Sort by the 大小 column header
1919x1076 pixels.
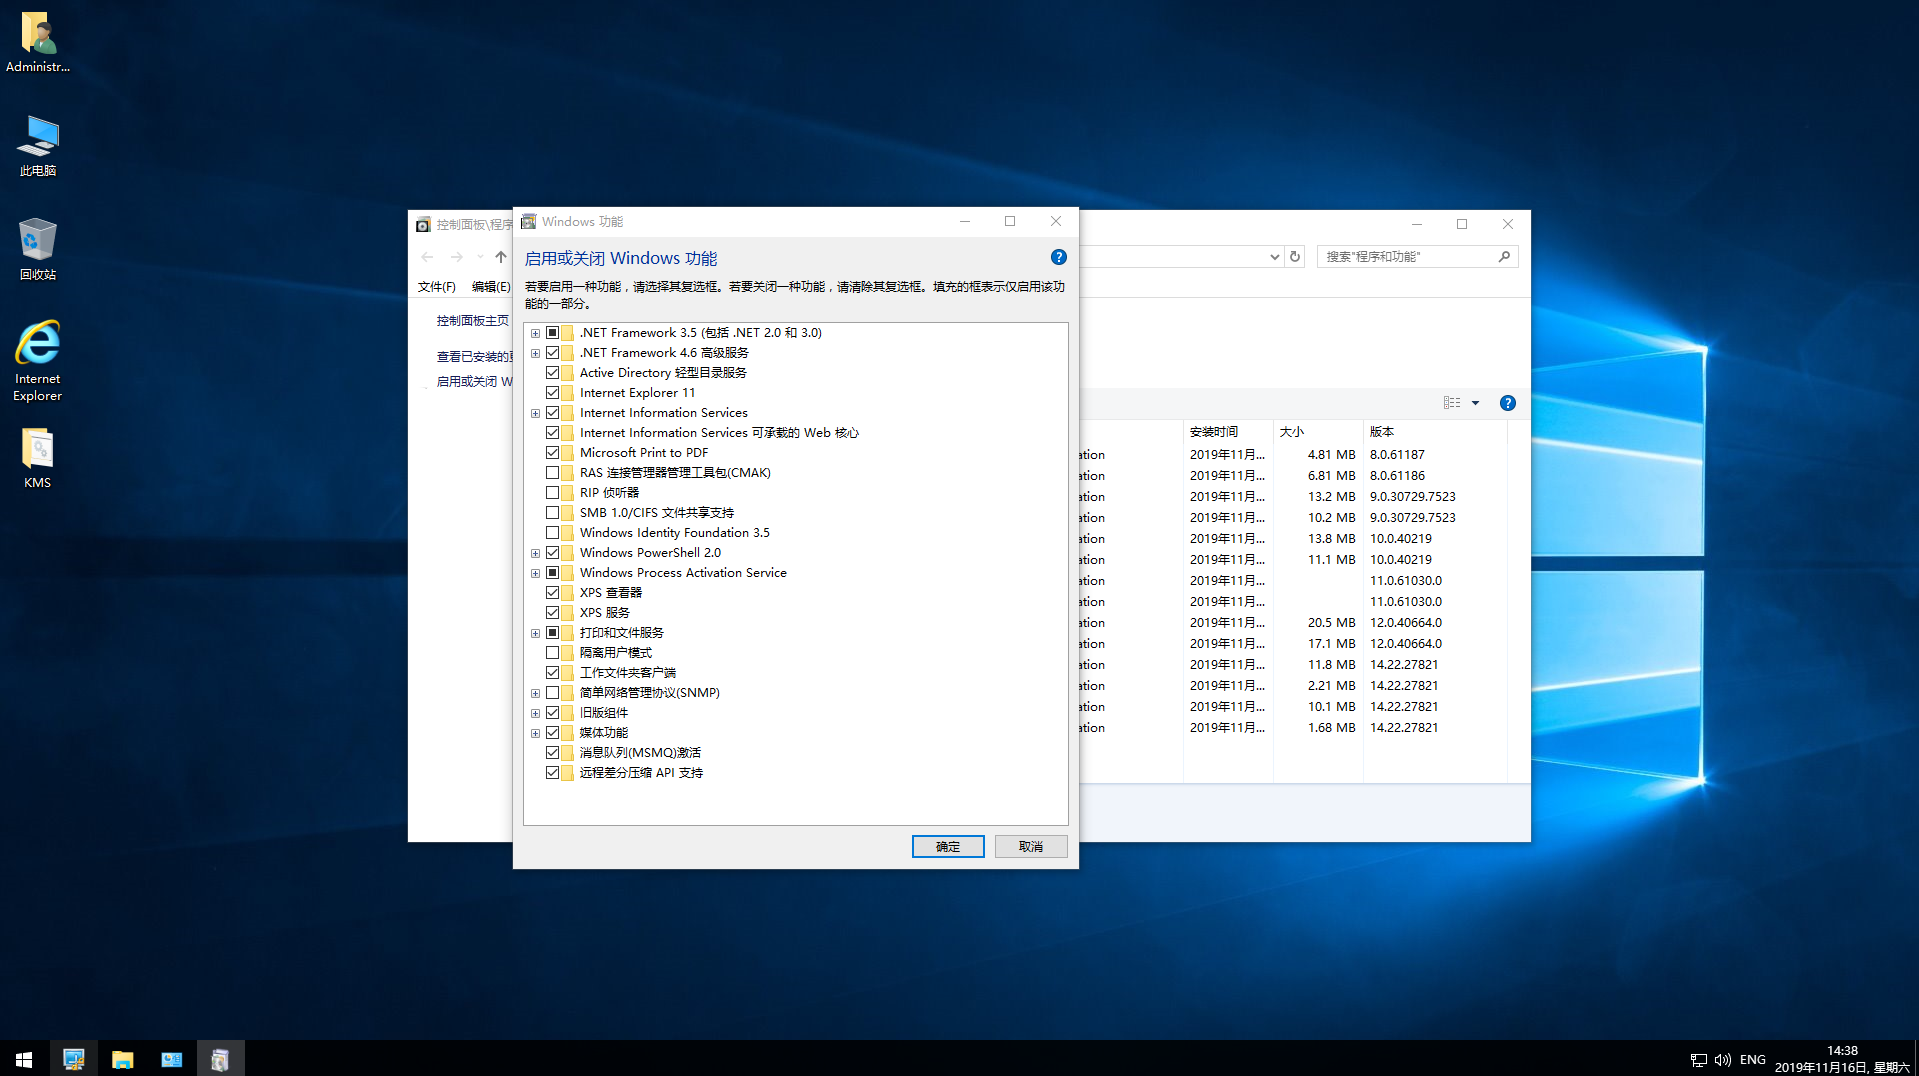(1318, 432)
